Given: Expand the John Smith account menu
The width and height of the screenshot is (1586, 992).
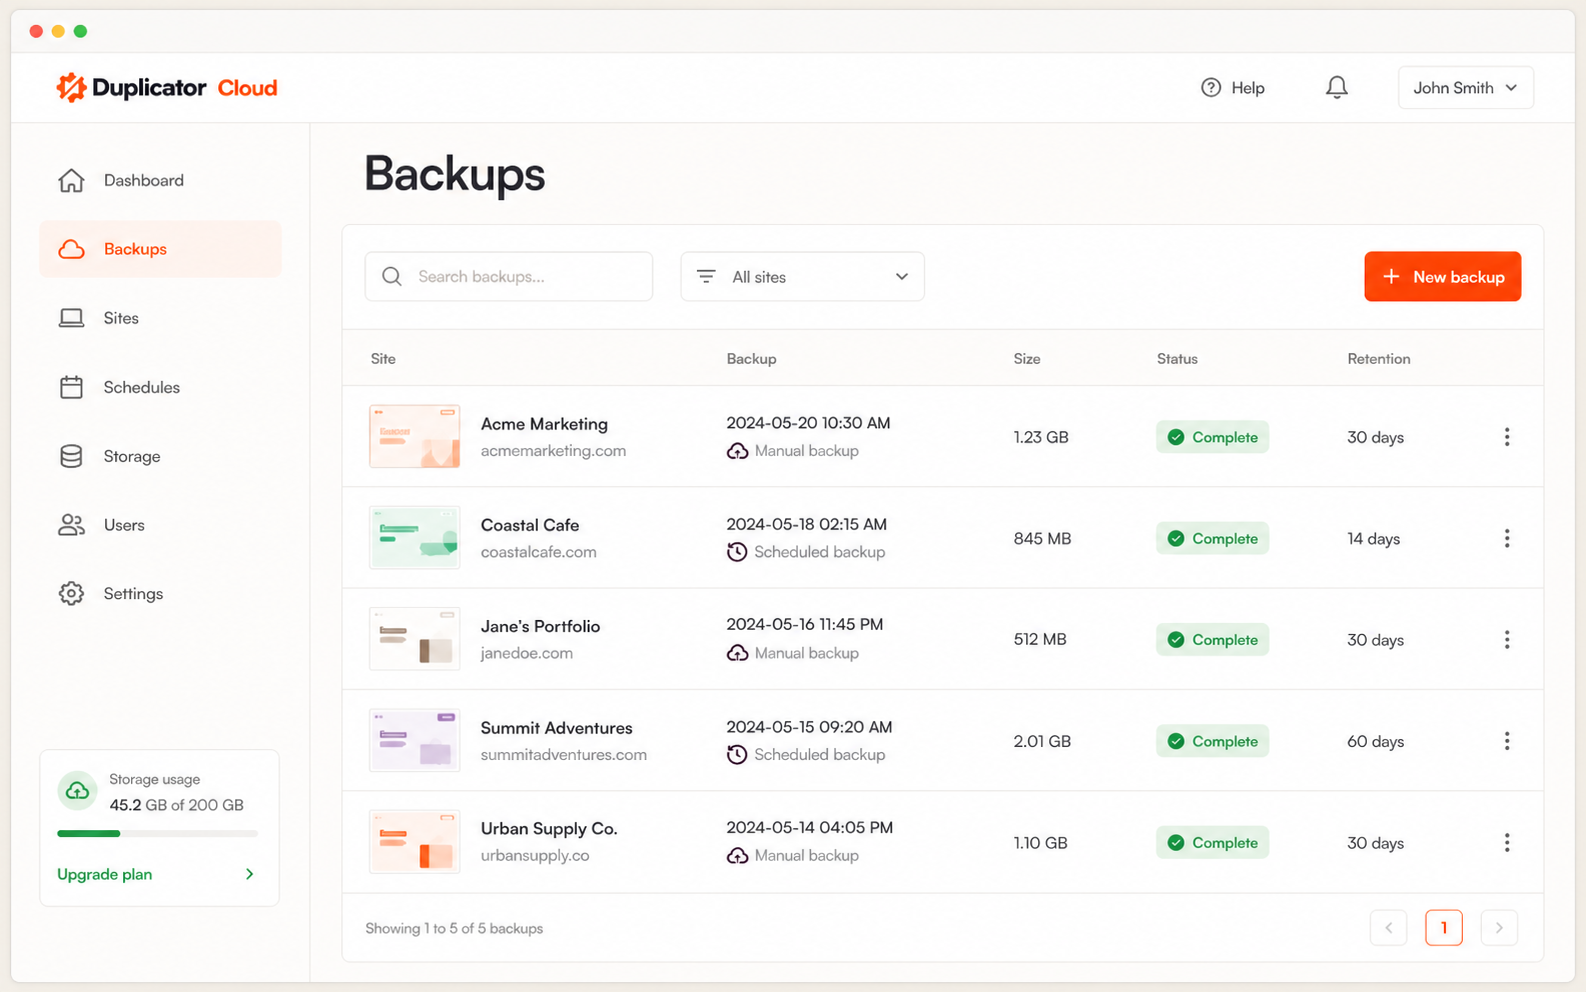Looking at the screenshot, I should (1465, 88).
